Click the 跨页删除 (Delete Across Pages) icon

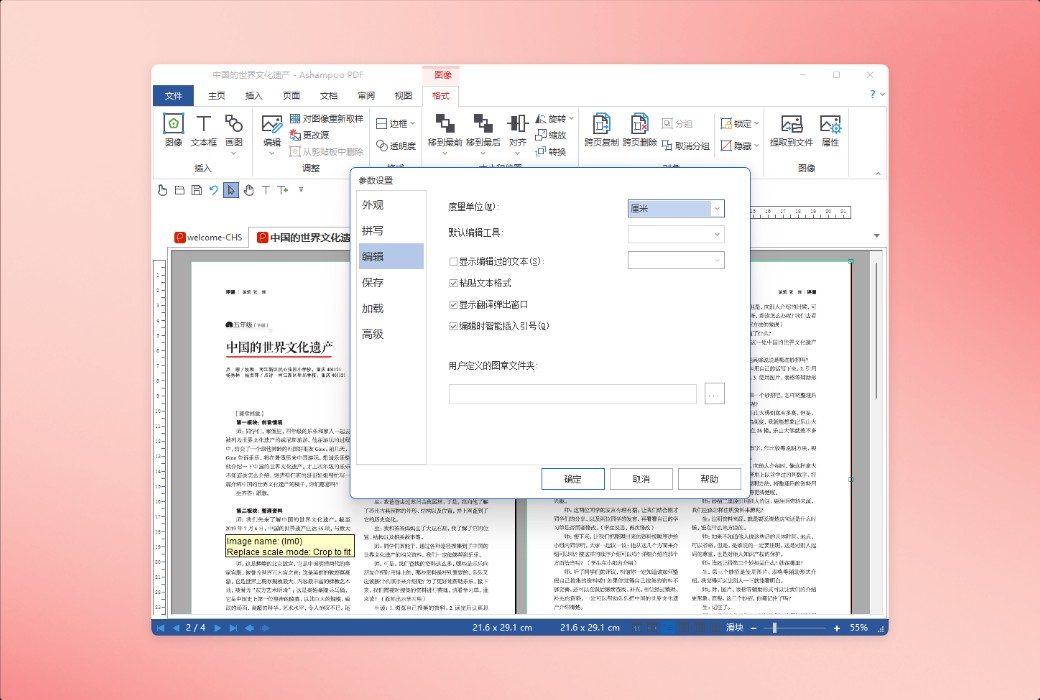(638, 124)
